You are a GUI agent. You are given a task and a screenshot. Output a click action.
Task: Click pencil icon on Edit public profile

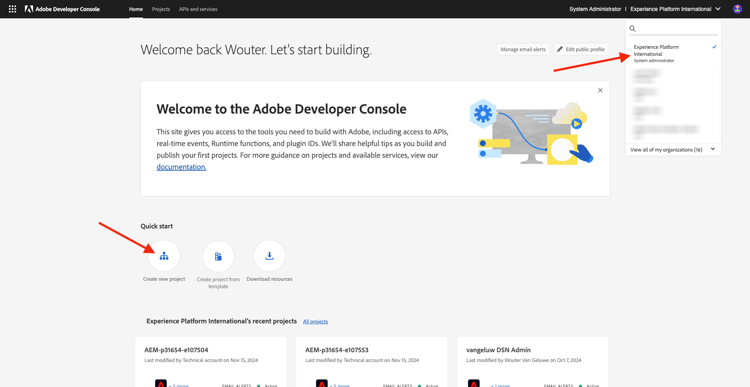[x=560, y=49]
